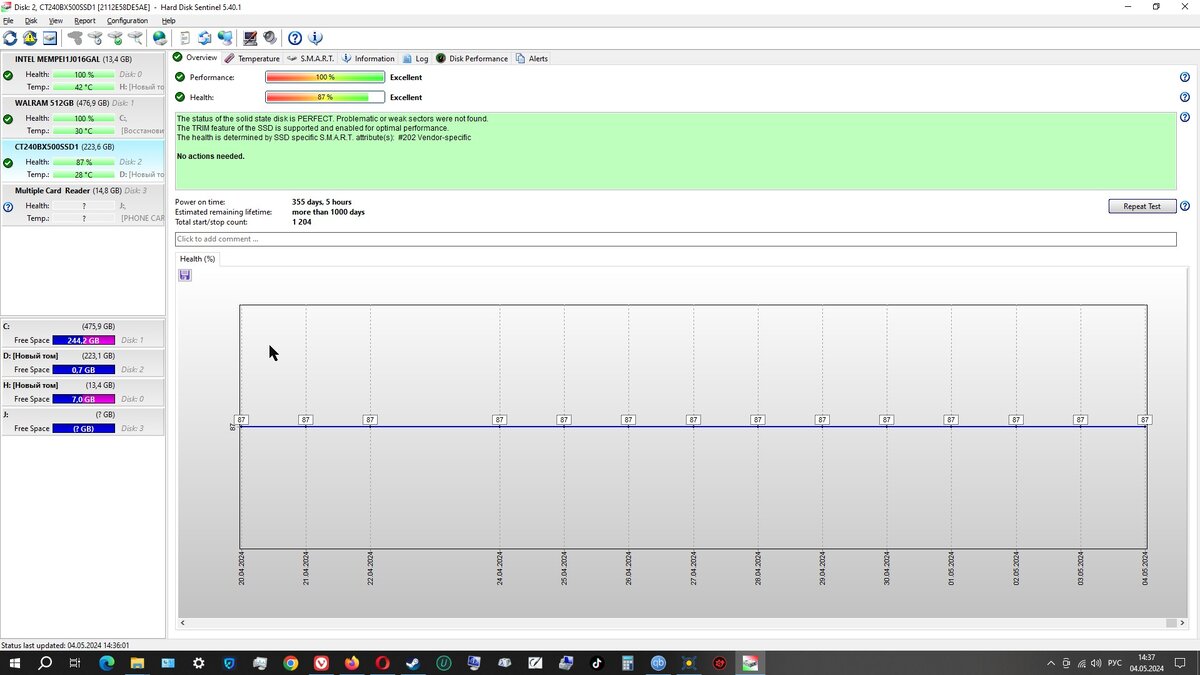This screenshot has width=1200, height=675.
Task: Click the Performance 100 % bar
Action: (x=325, y=77)
